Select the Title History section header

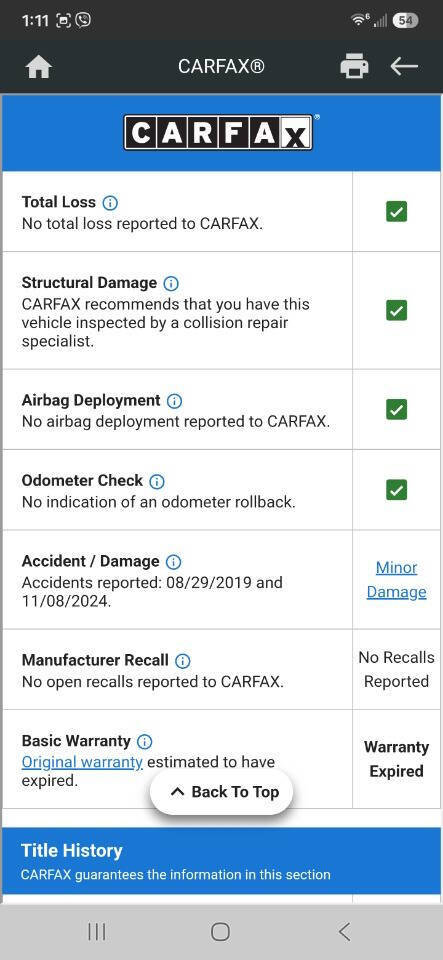(x=221, y=861)
